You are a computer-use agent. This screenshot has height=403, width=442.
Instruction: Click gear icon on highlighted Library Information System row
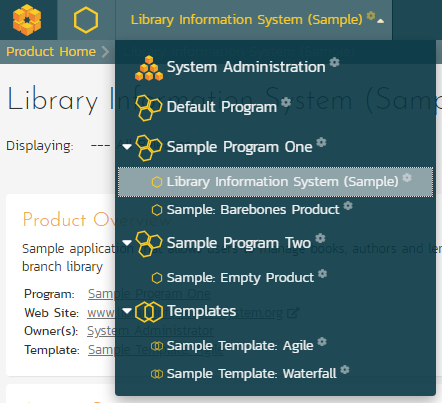407,178
